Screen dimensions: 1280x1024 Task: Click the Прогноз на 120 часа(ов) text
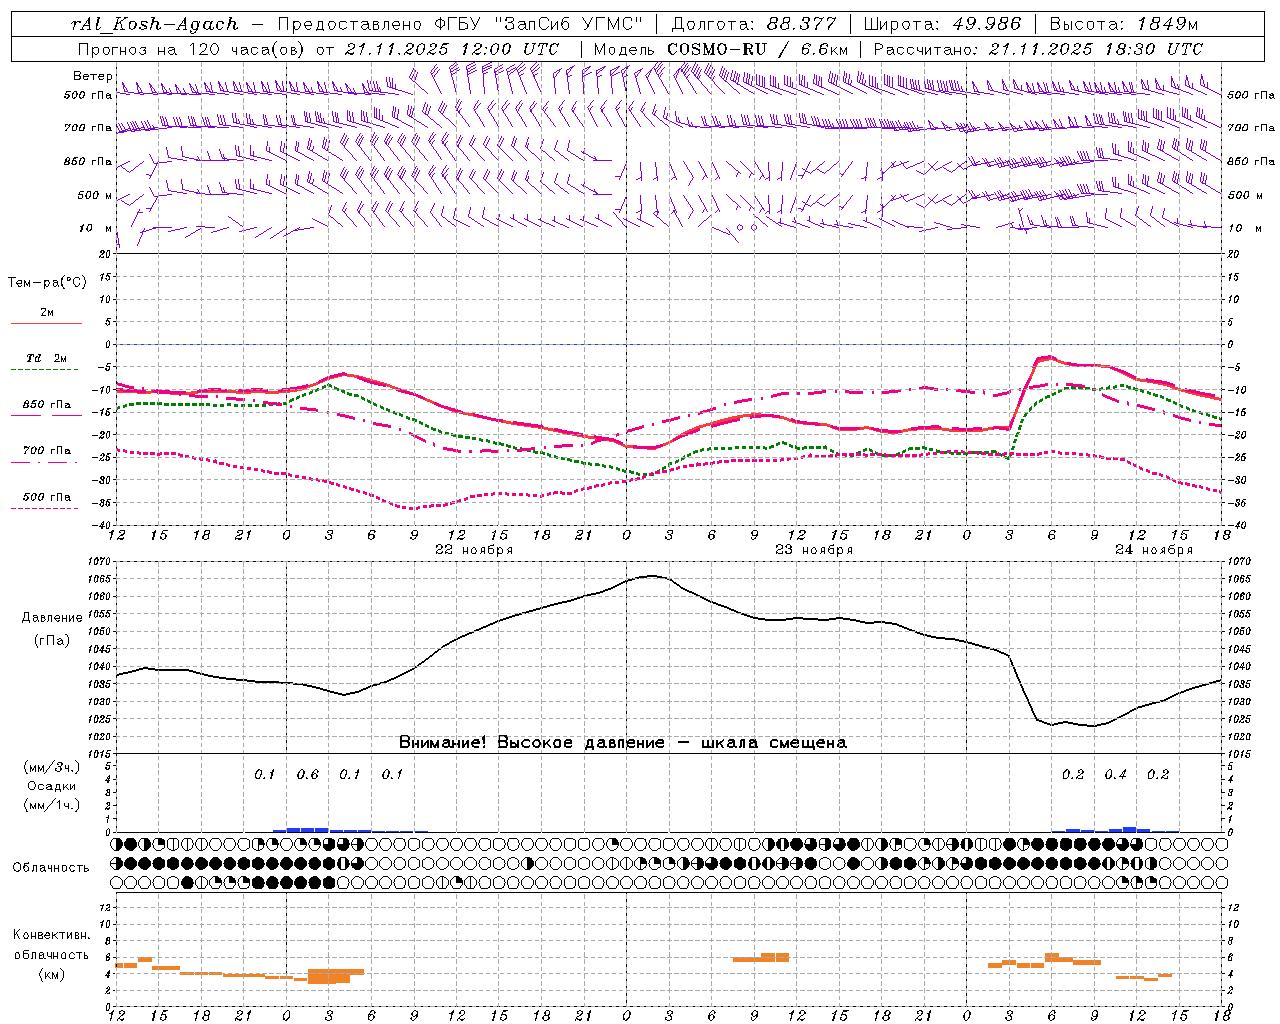click(x=192, y=49)
